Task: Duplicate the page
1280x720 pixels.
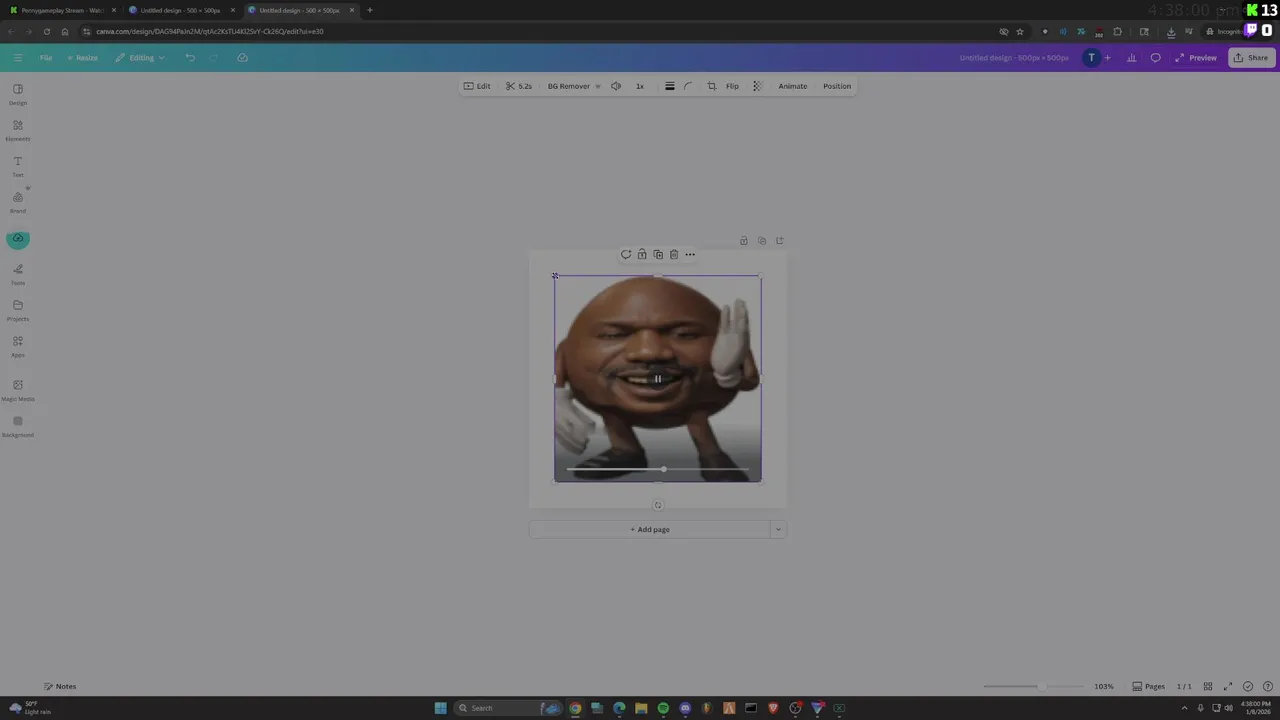Action: tap(762, 241)
